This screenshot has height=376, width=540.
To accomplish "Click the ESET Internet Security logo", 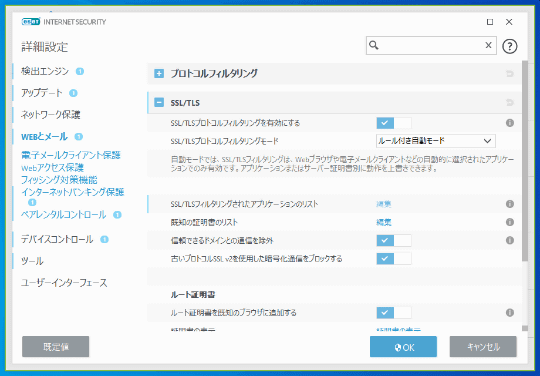I will [x=64, y=22].
